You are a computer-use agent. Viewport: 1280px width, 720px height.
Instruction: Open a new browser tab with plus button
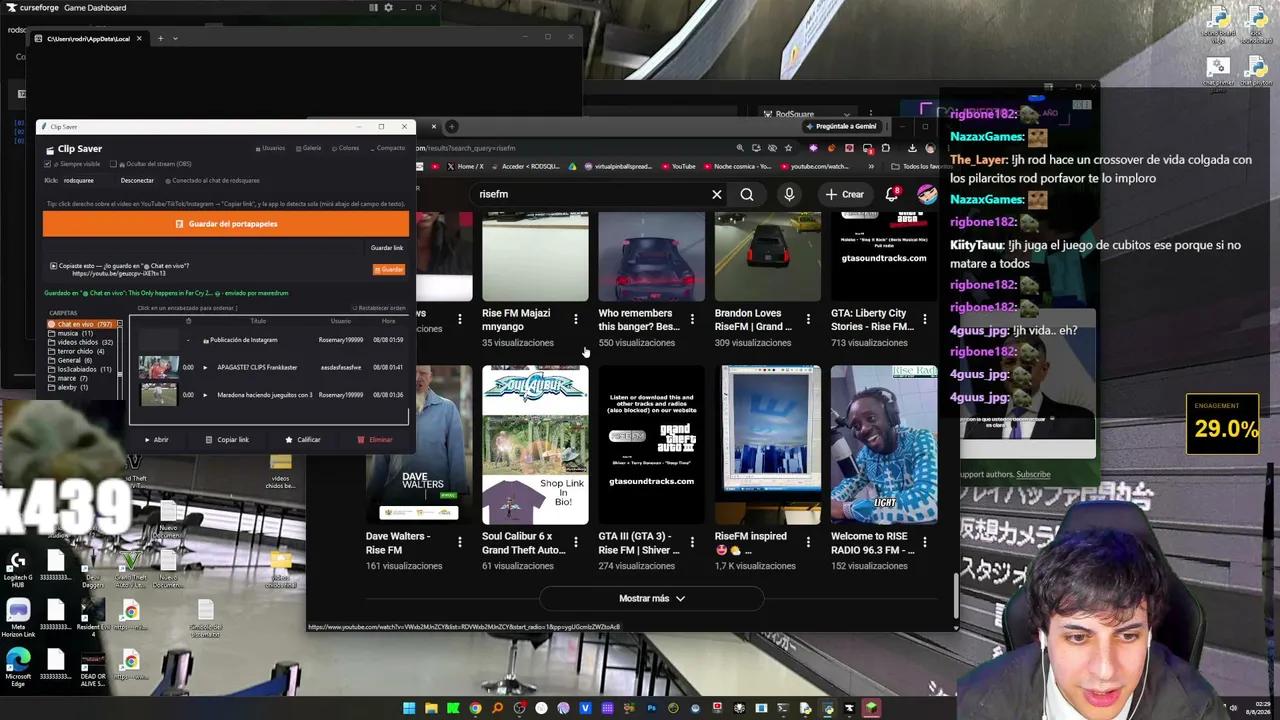point(453,127)
